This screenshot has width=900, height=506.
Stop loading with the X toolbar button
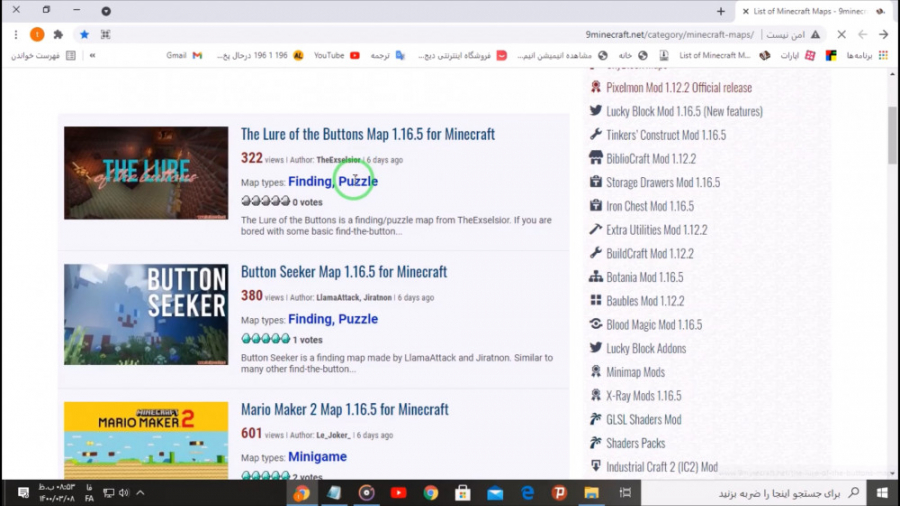pyautogui.click(x=841, y=34)
